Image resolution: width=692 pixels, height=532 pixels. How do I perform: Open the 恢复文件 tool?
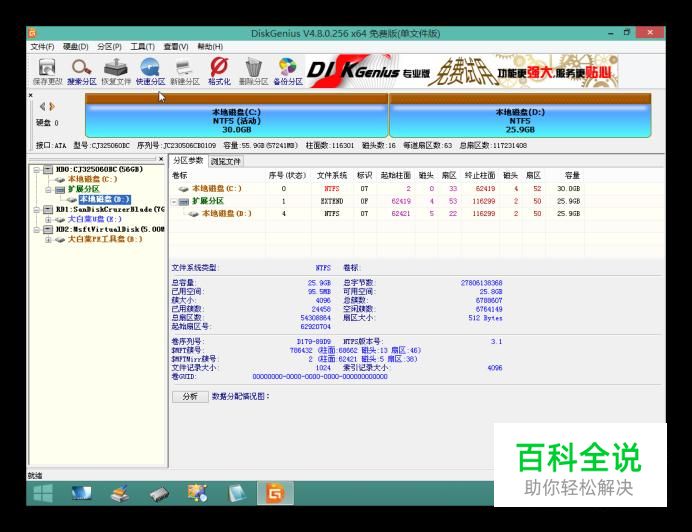pyautogui.click(x=116, y=71)
